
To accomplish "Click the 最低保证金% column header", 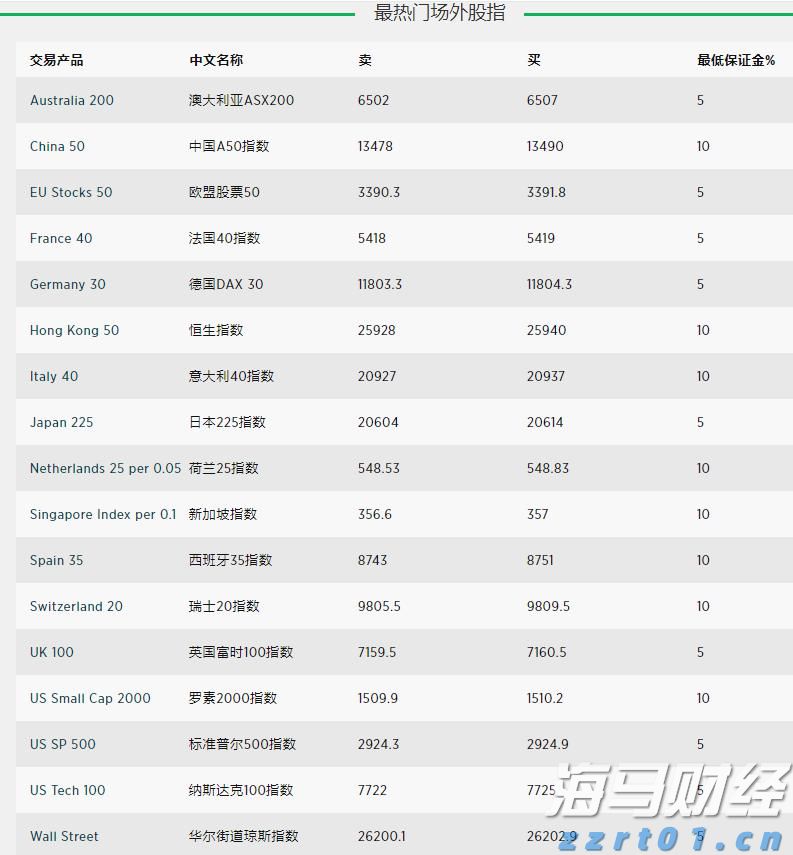I will pyautogui.click(x=736, y=60).
